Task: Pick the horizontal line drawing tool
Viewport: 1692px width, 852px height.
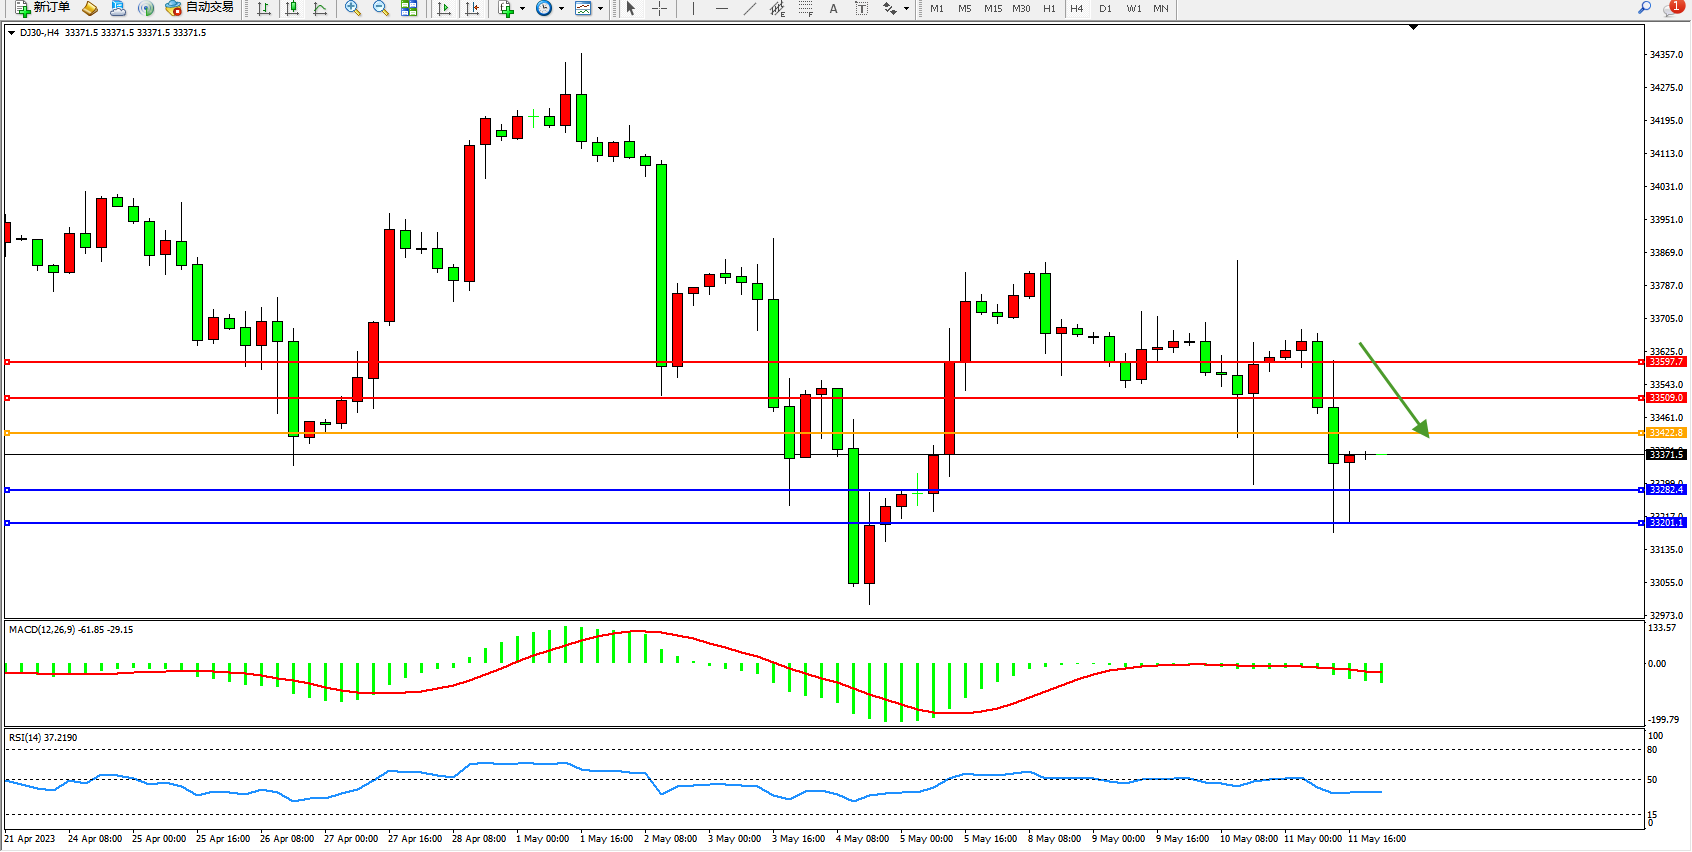Action: tap(721, 8)
